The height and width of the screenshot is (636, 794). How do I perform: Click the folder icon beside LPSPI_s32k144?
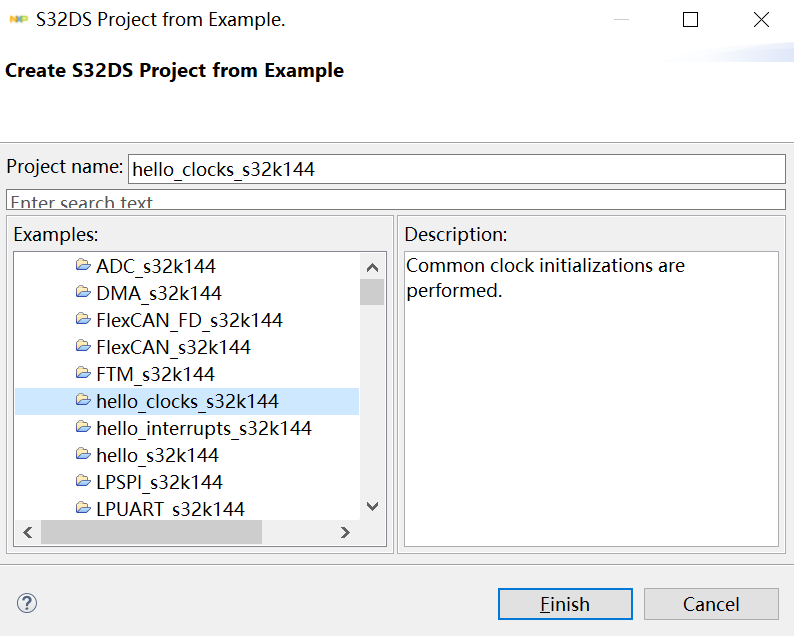click(x=83, y=482)
